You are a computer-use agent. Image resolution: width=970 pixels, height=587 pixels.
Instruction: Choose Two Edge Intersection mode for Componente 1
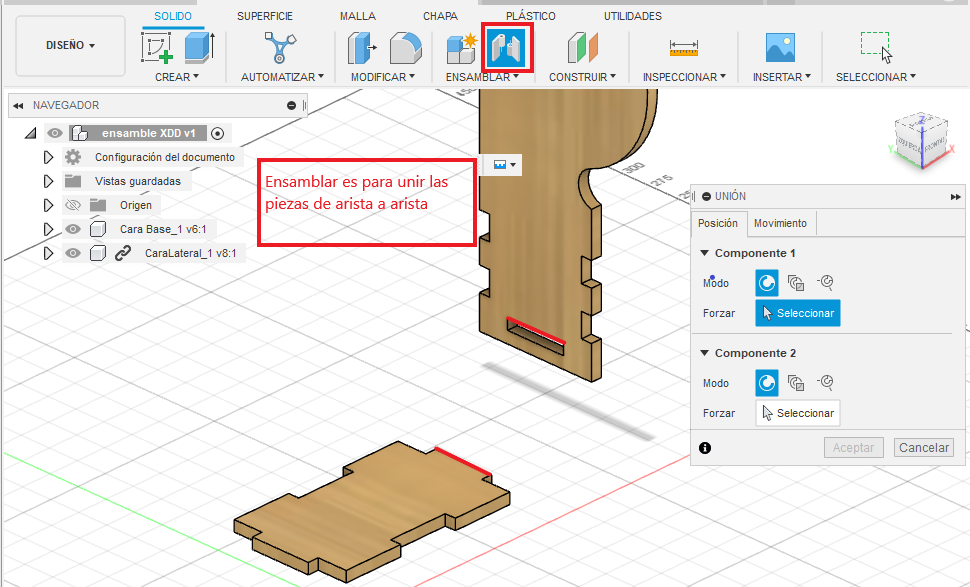825,283
